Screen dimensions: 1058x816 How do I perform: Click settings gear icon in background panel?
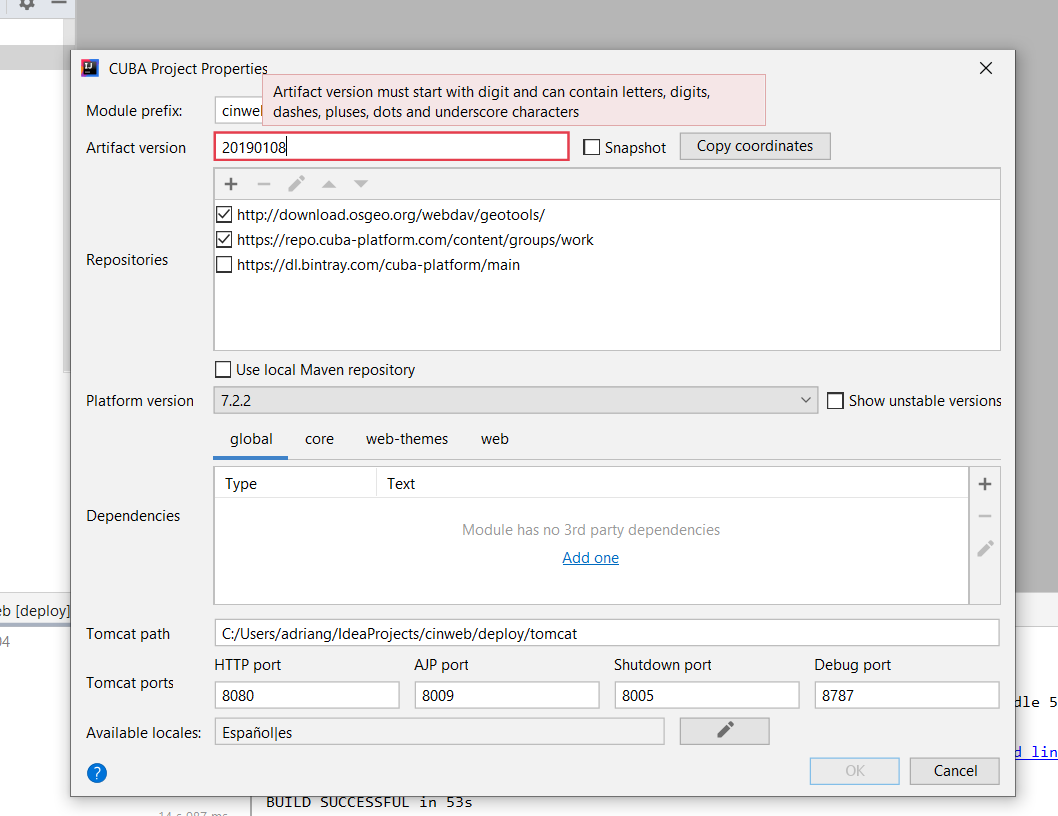coord(26,4)
